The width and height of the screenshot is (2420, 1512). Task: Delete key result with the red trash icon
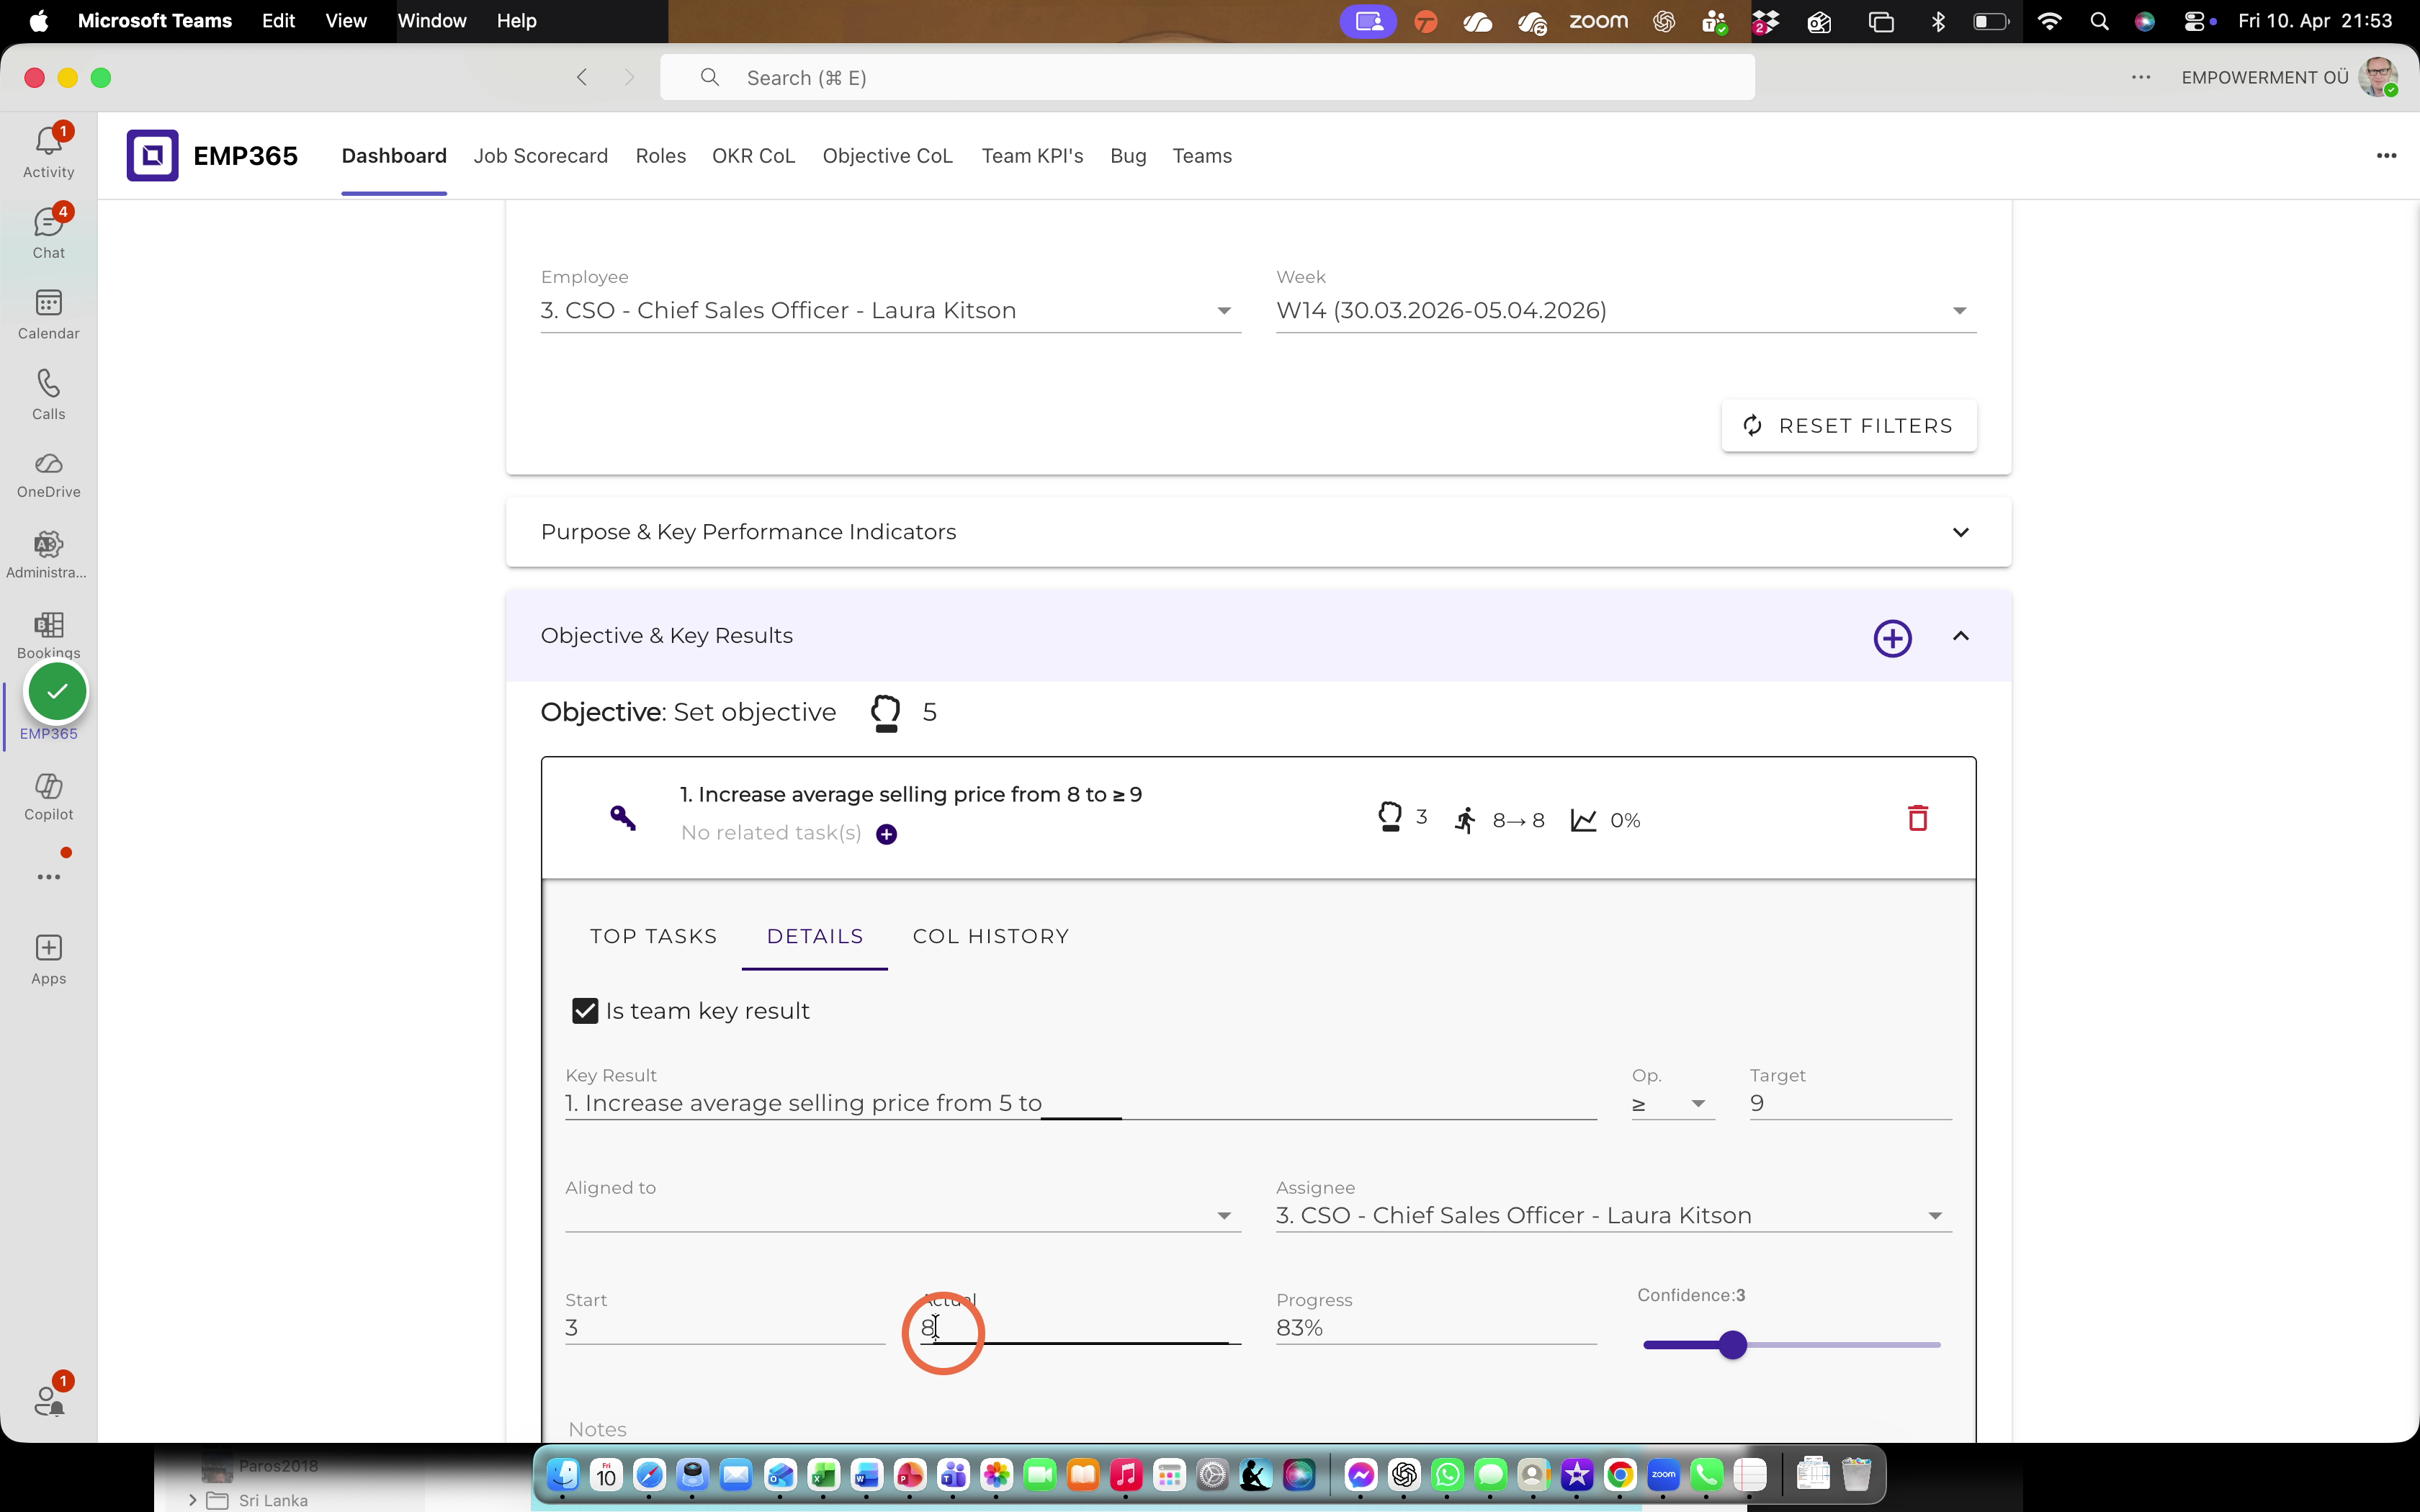pyautogui.click(x=1917, y=818)
